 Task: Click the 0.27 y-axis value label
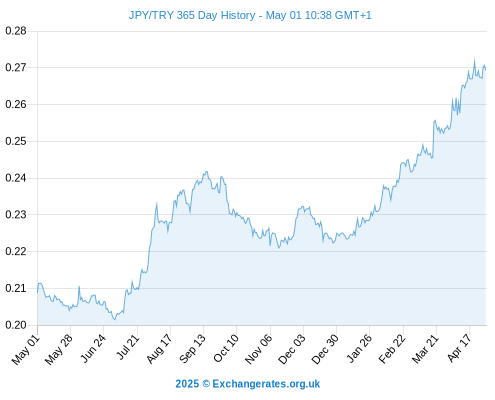pyautogui.click(x=16, y=68)
